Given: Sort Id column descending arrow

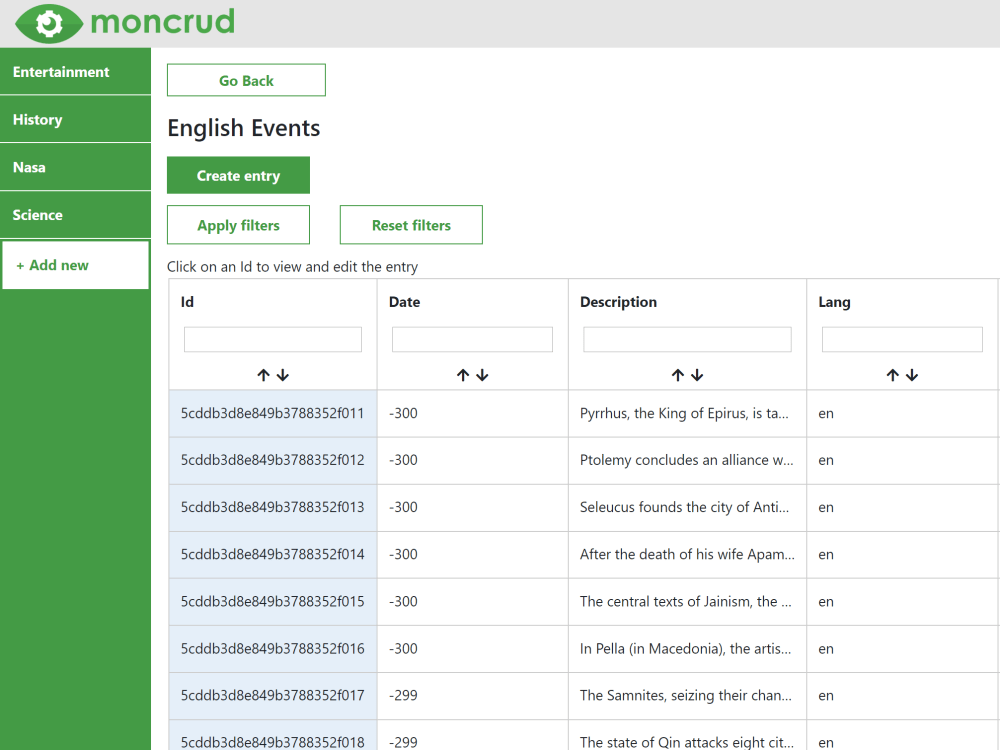Looking at the screenshot, I should tap(283, 375).
